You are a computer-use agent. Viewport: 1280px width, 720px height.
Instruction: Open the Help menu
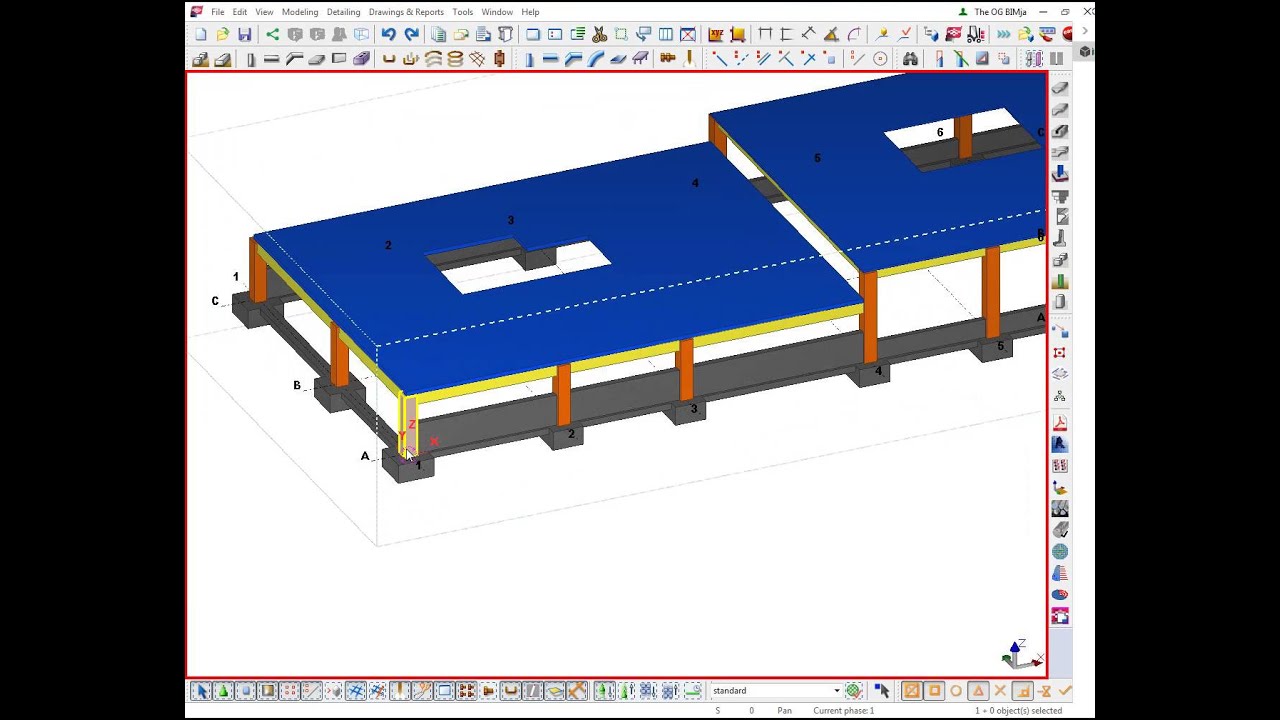[x=530, y=12]
